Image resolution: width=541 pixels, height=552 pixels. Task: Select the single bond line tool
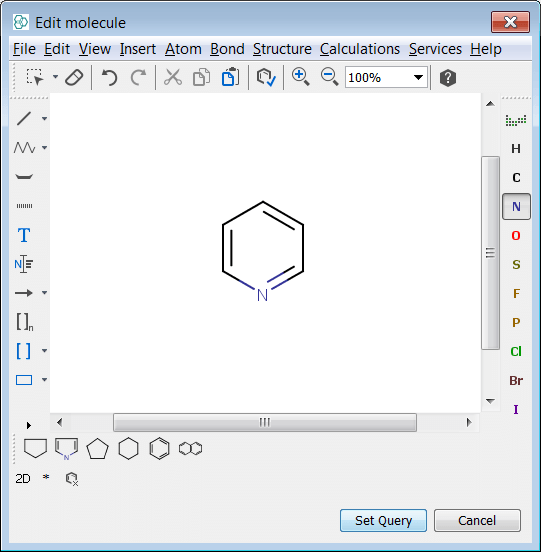(x=24, y=119)
